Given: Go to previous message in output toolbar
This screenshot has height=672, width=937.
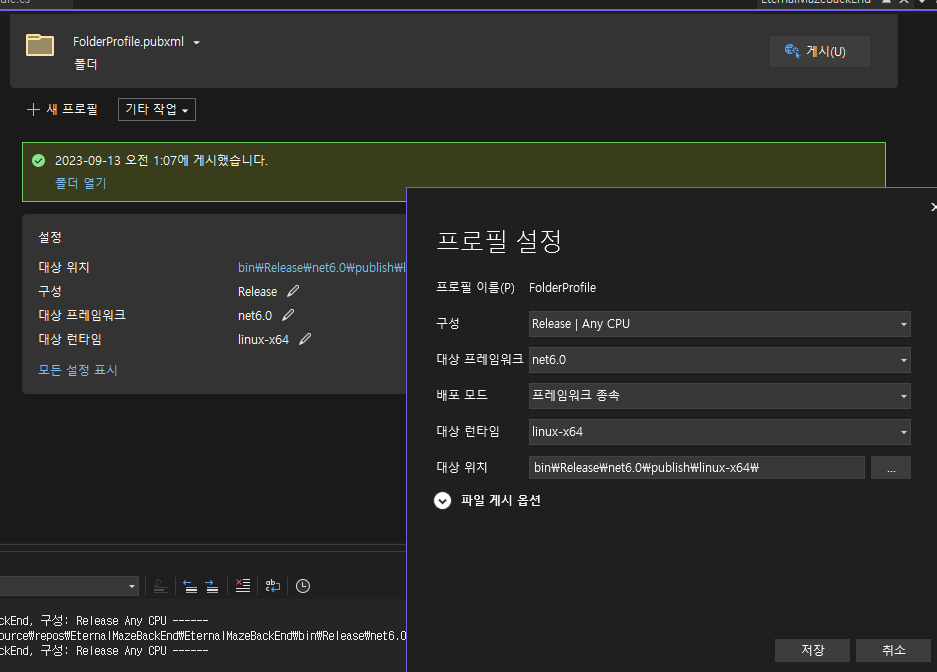Looking at the screenshot, I should click(190, 586).
